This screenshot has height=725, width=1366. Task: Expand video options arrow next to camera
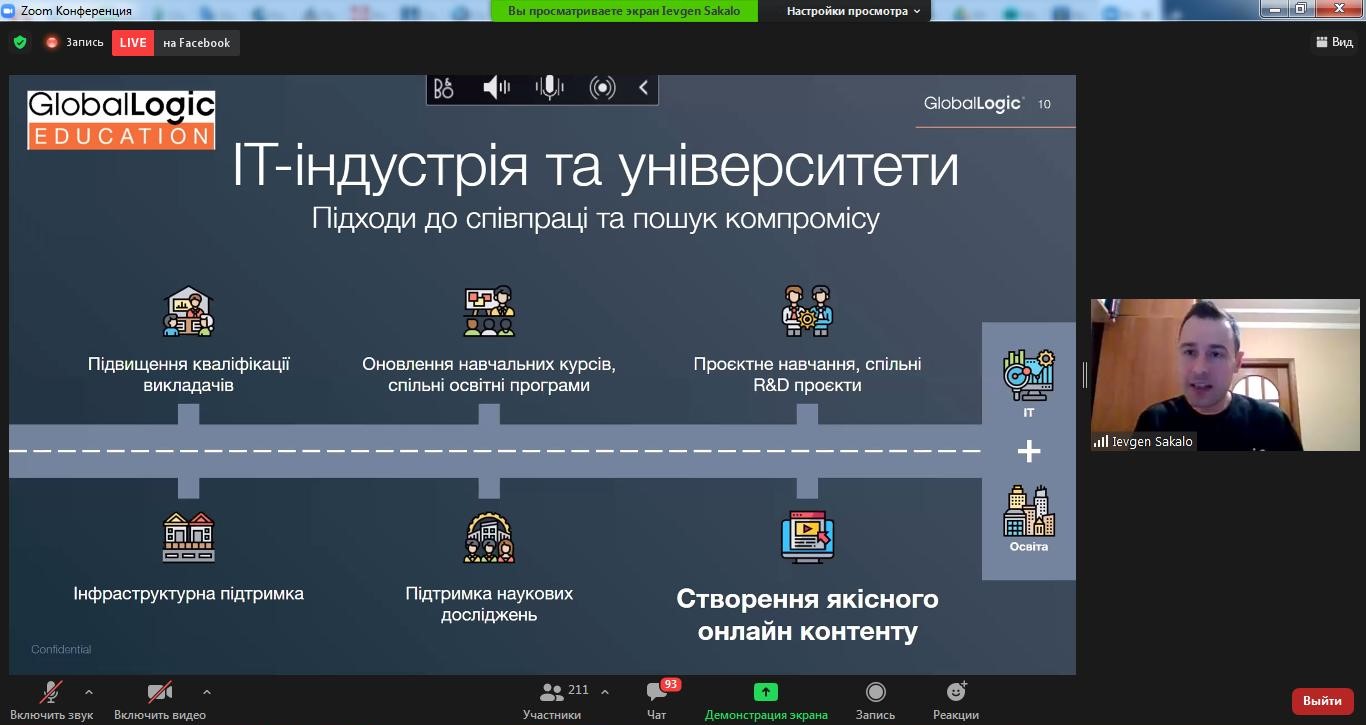pyautogui.click(x=207, y=692)
